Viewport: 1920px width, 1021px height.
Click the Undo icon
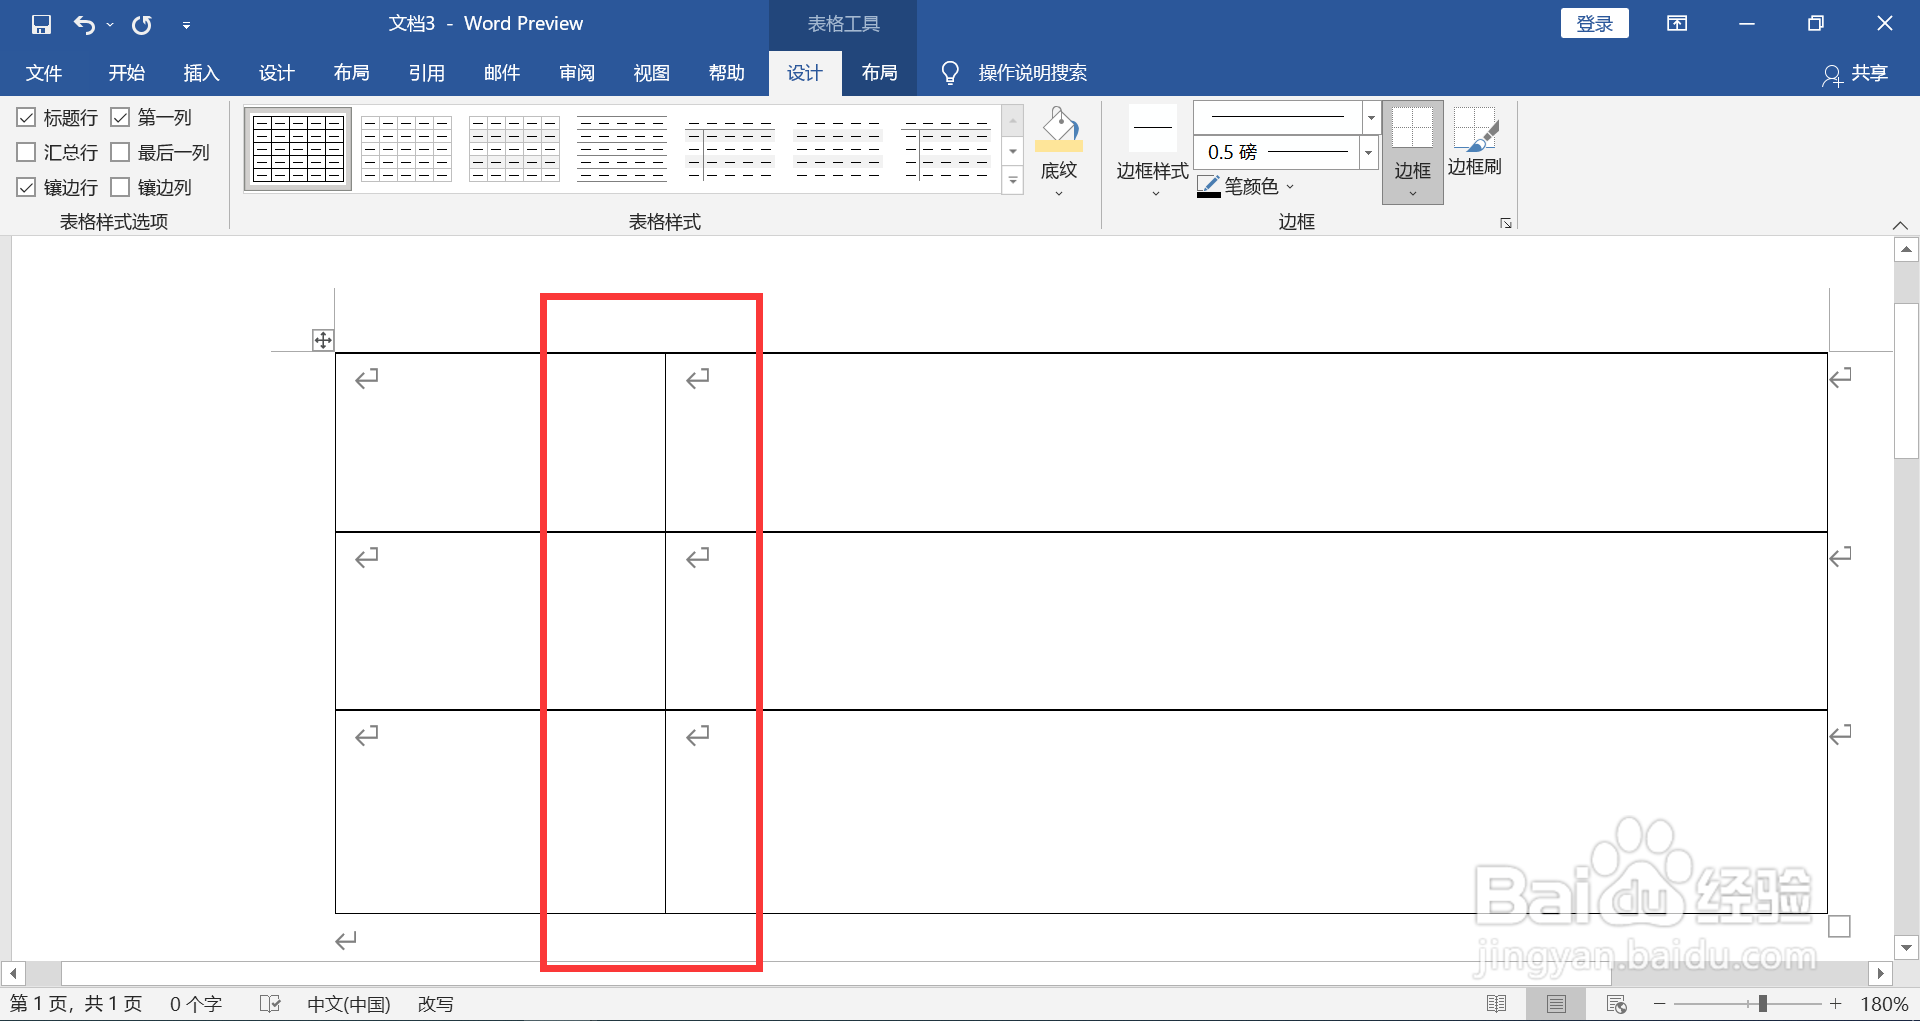(85, 23)
